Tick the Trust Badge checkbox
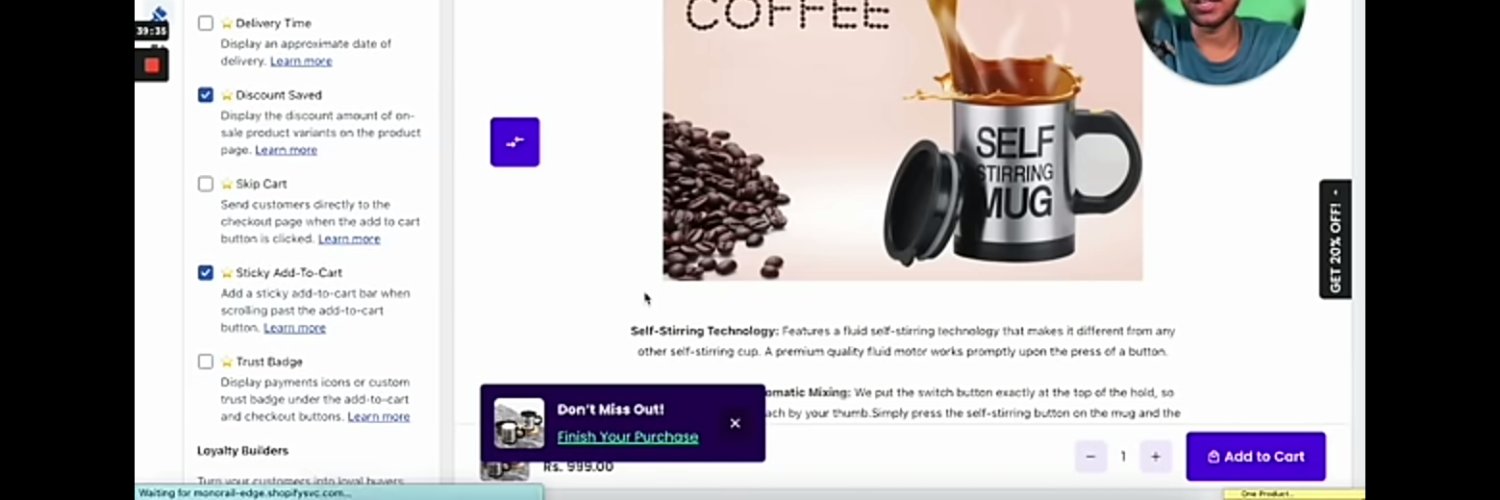The height and width of the screenshot is (500, 1500). coord(205,361)
